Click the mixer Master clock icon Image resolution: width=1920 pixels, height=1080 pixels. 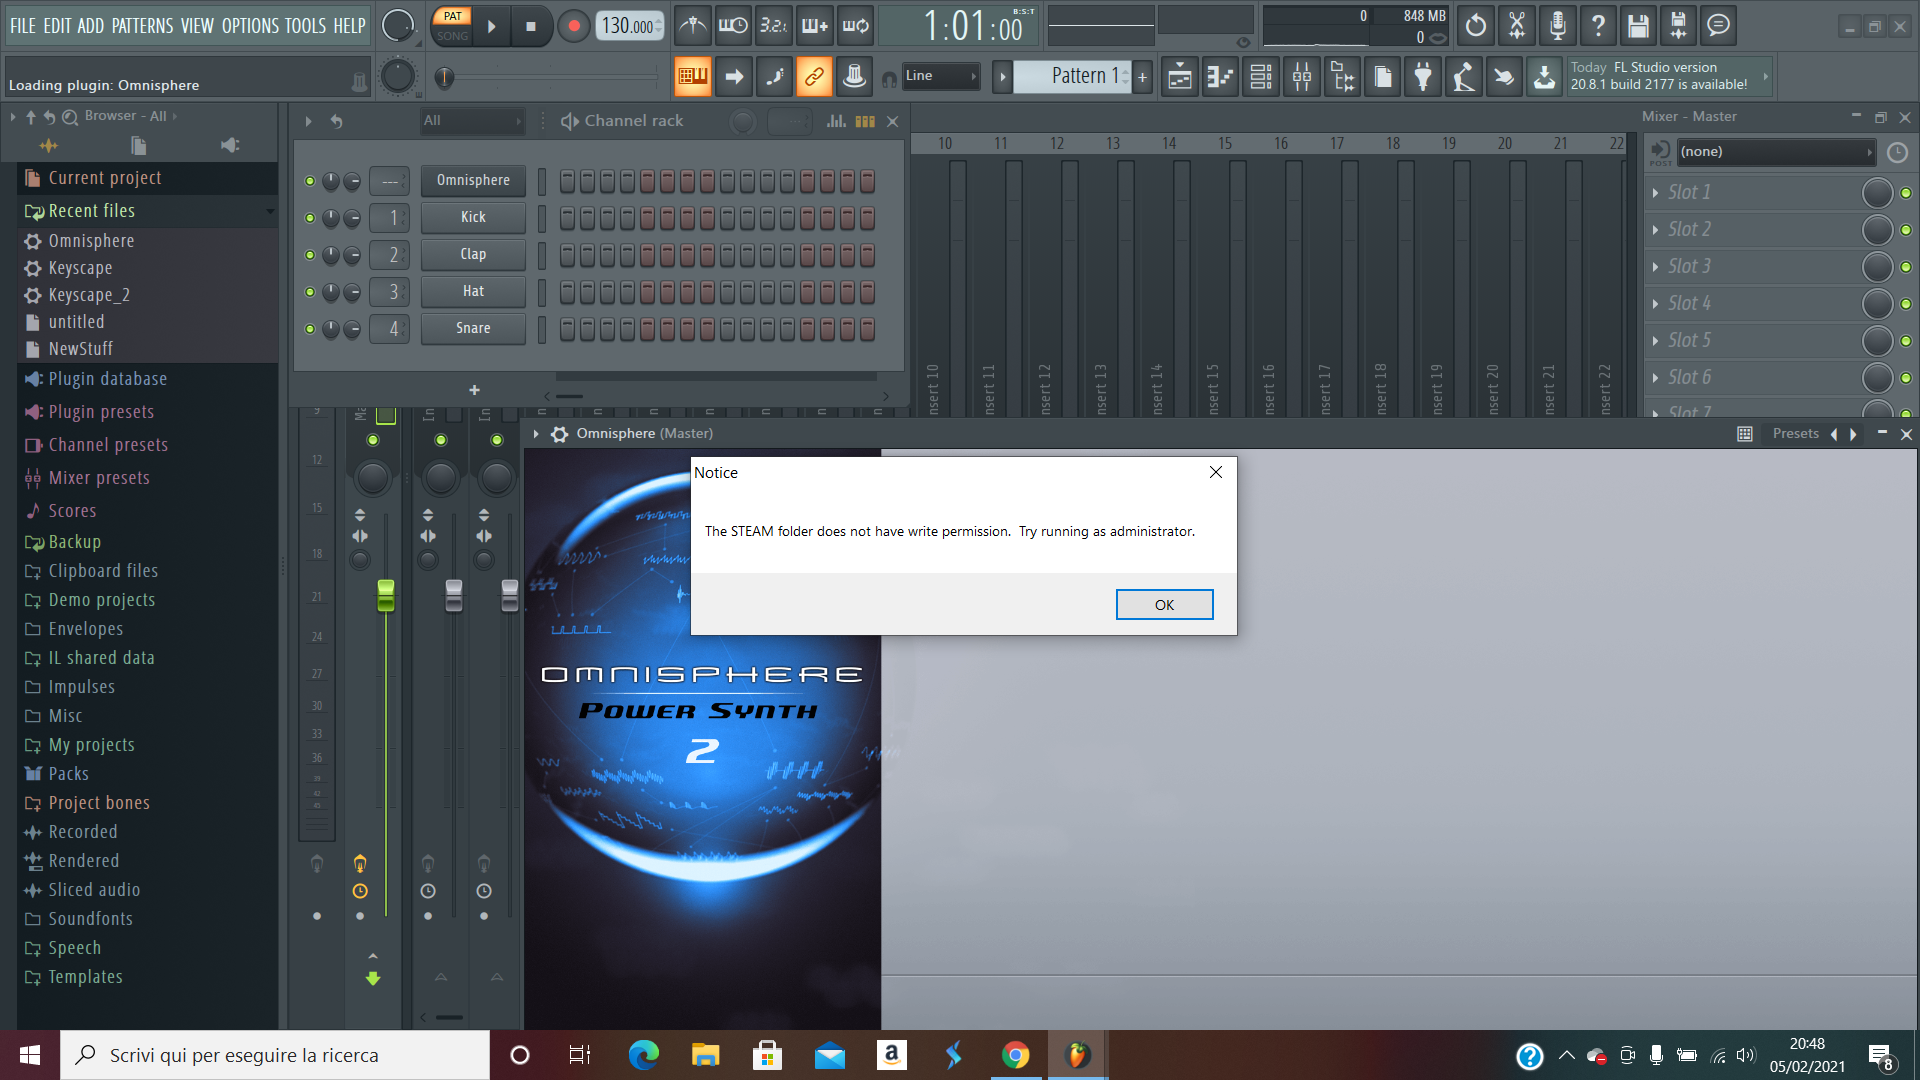pos(1897,153)
